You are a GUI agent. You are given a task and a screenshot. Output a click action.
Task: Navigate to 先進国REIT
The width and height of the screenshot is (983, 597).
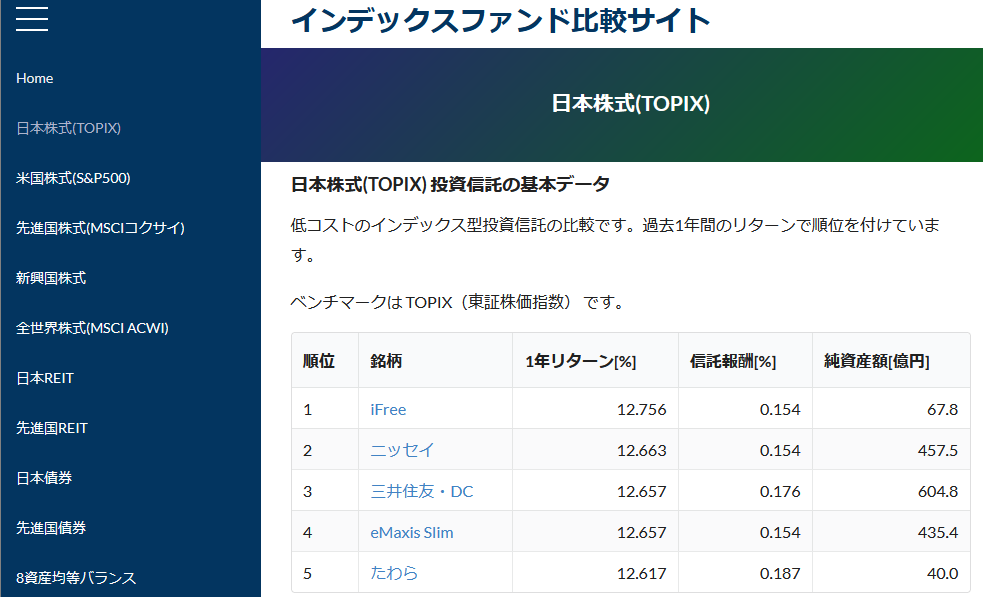55,427
